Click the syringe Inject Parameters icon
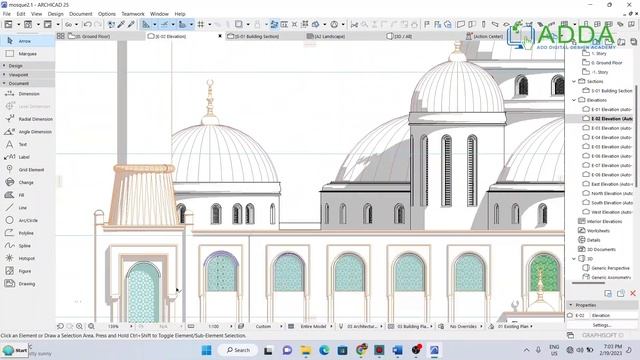The width and height of the screenshot is (640, 360). 131,24
